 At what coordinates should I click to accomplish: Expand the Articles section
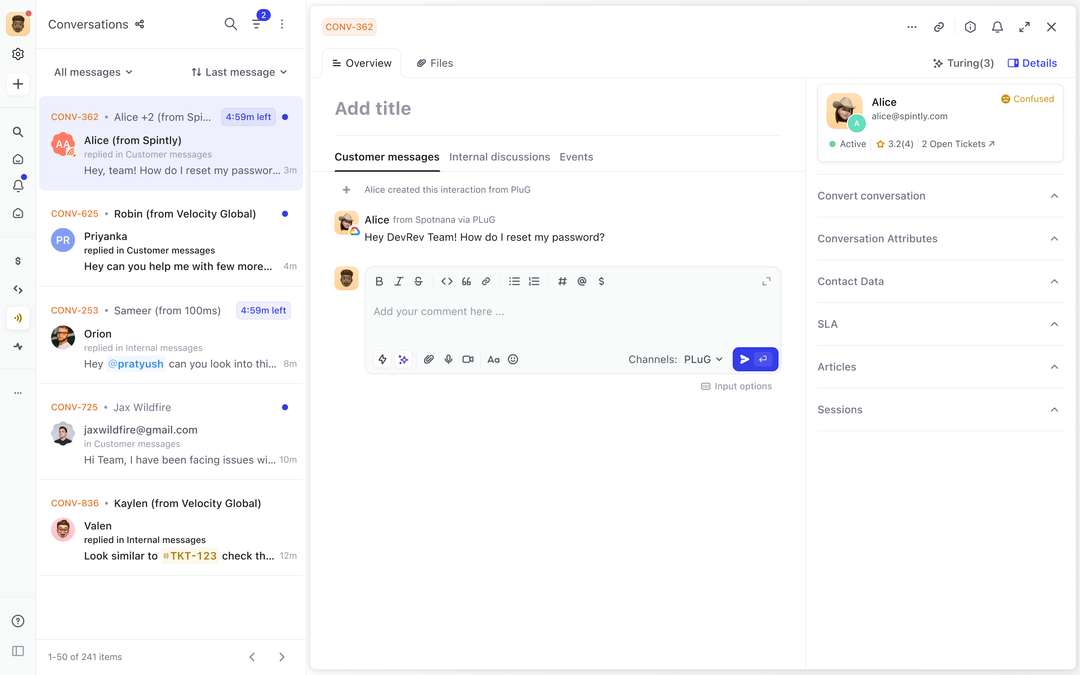tap(939, 367)
